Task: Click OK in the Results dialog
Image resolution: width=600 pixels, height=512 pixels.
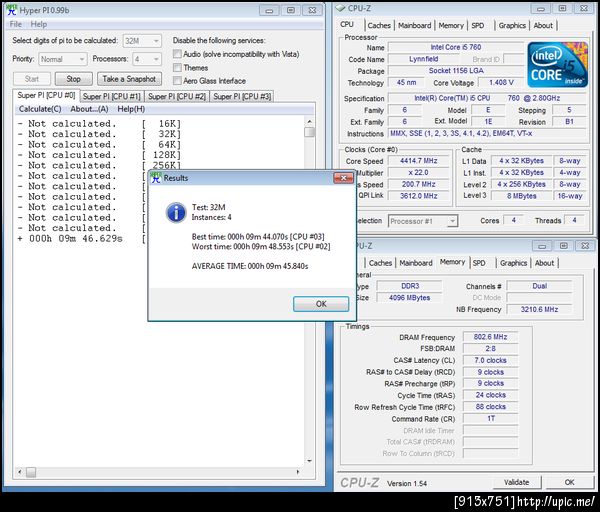Action: (321, 304)
